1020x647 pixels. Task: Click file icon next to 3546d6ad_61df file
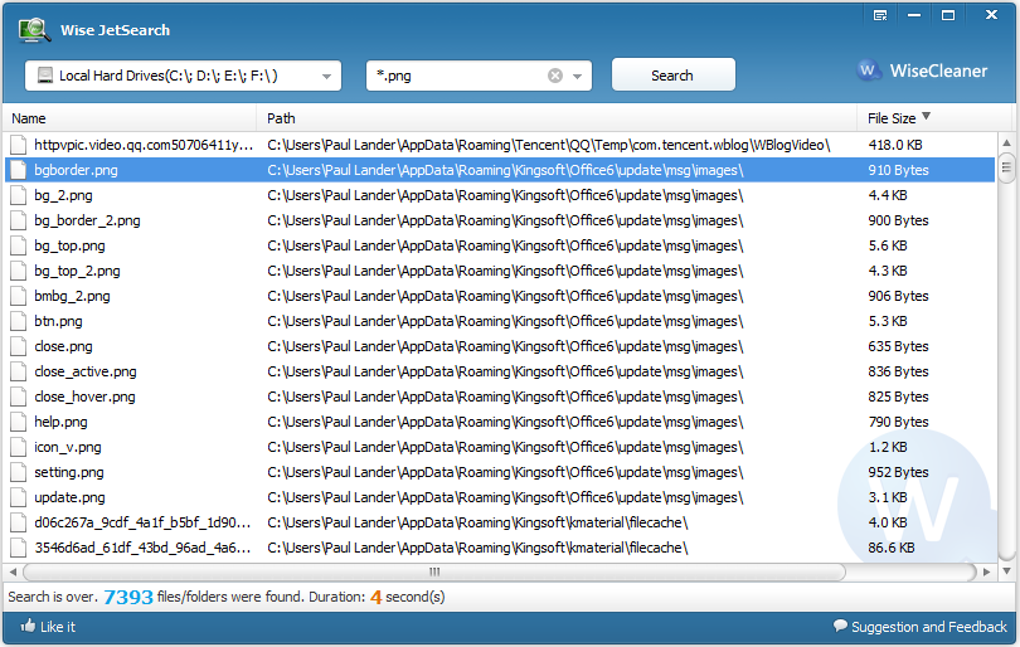19,548
